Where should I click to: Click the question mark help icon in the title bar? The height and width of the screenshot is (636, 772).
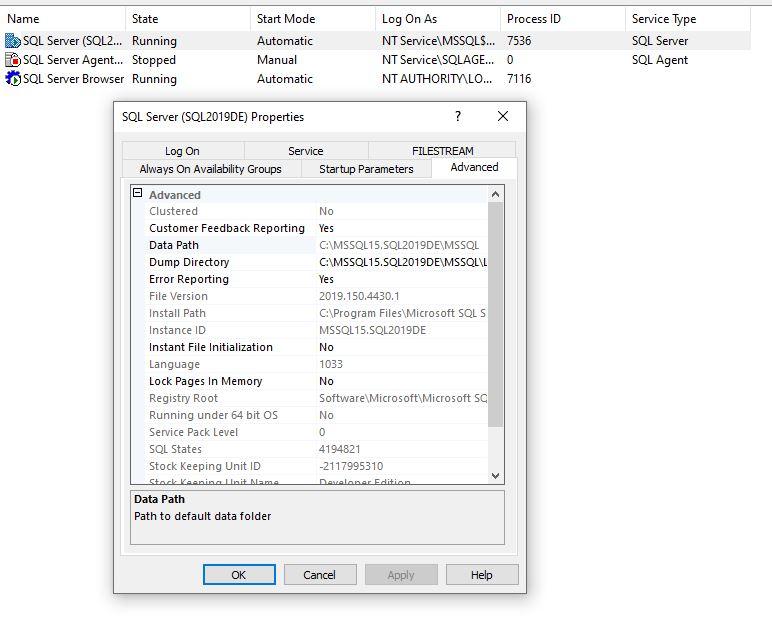click(458, 116)
